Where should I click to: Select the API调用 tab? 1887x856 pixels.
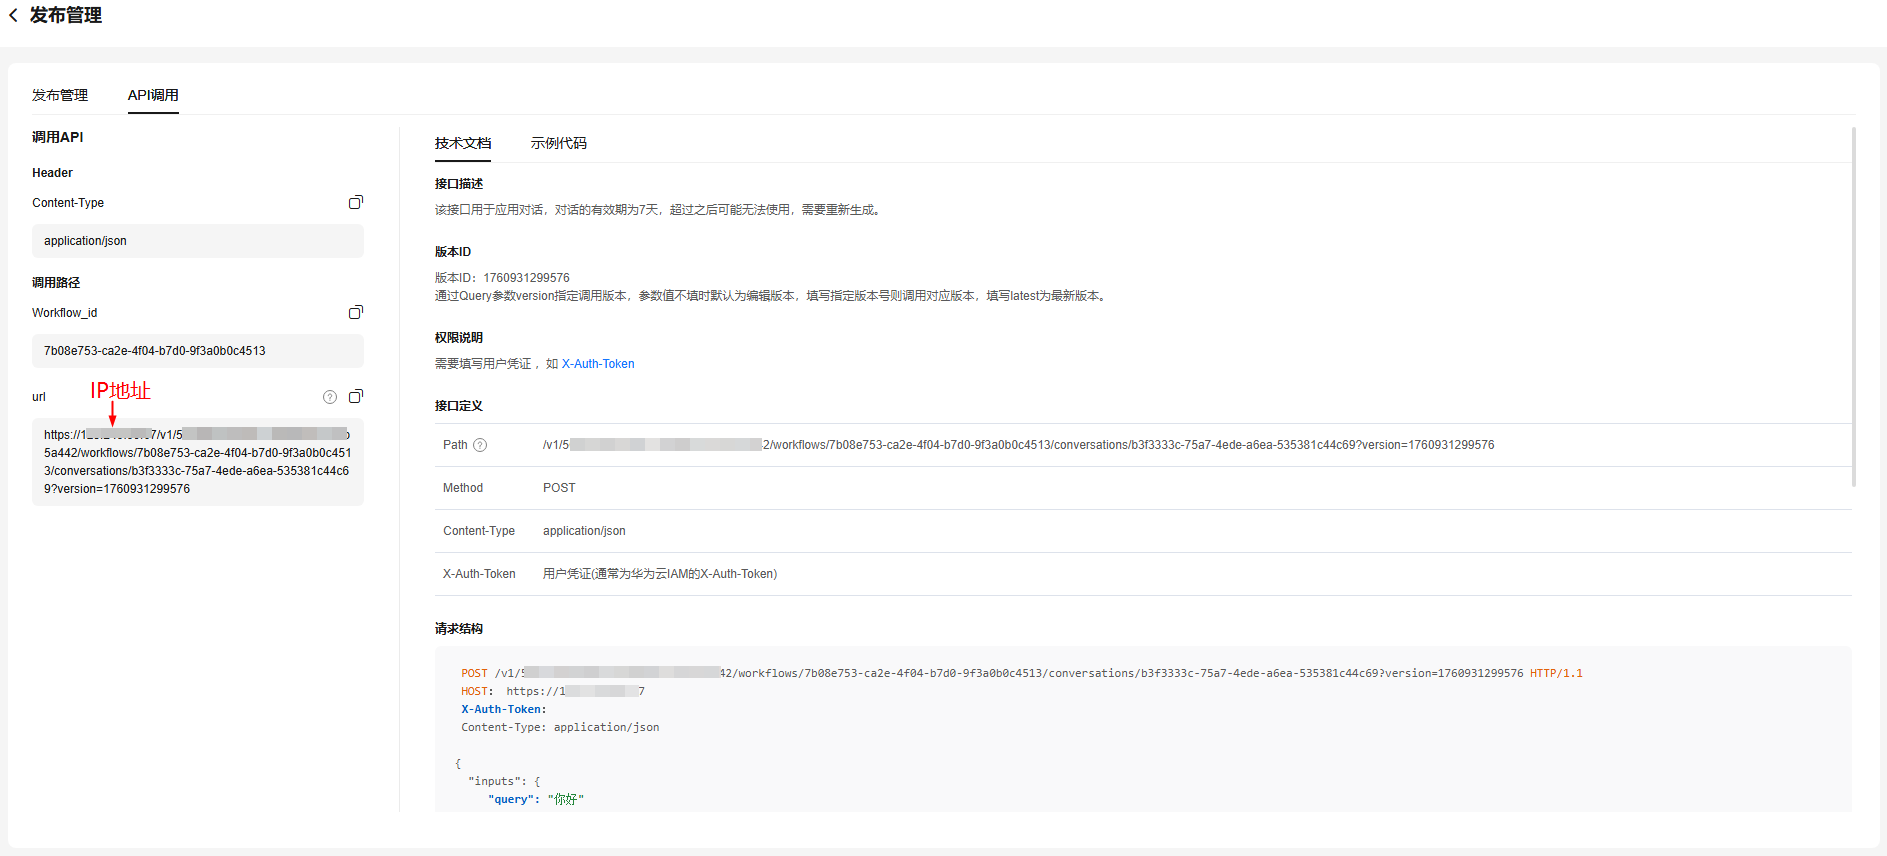153,95
